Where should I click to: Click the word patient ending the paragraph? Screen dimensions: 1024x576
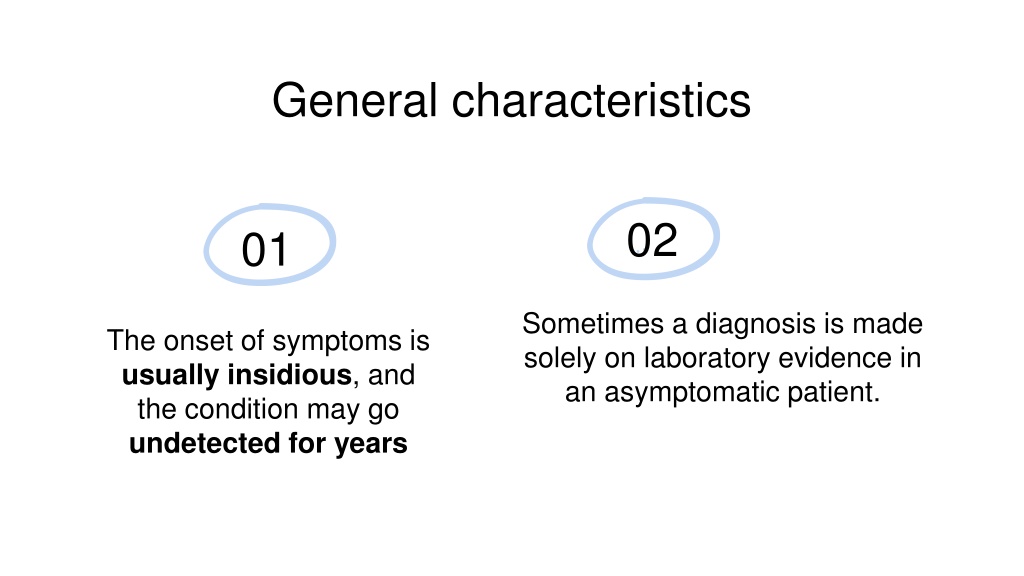pyautogui.click(x=833, y=392)
